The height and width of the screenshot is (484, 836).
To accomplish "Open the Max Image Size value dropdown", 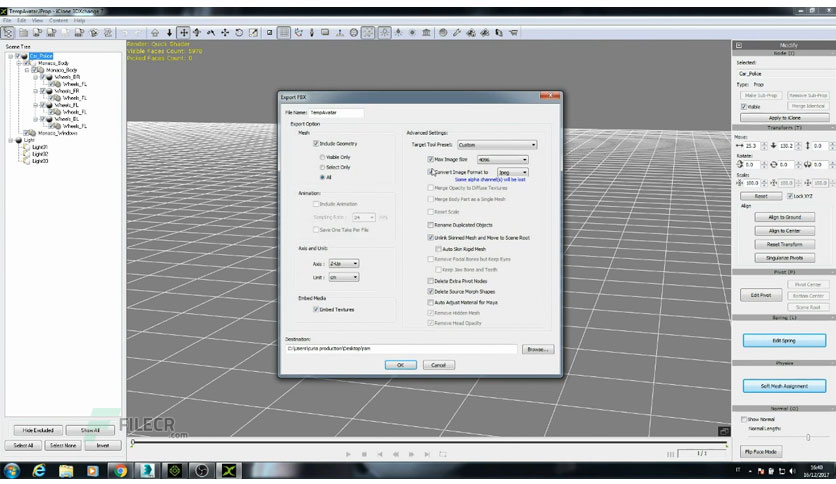I will [x=503, y=159].
